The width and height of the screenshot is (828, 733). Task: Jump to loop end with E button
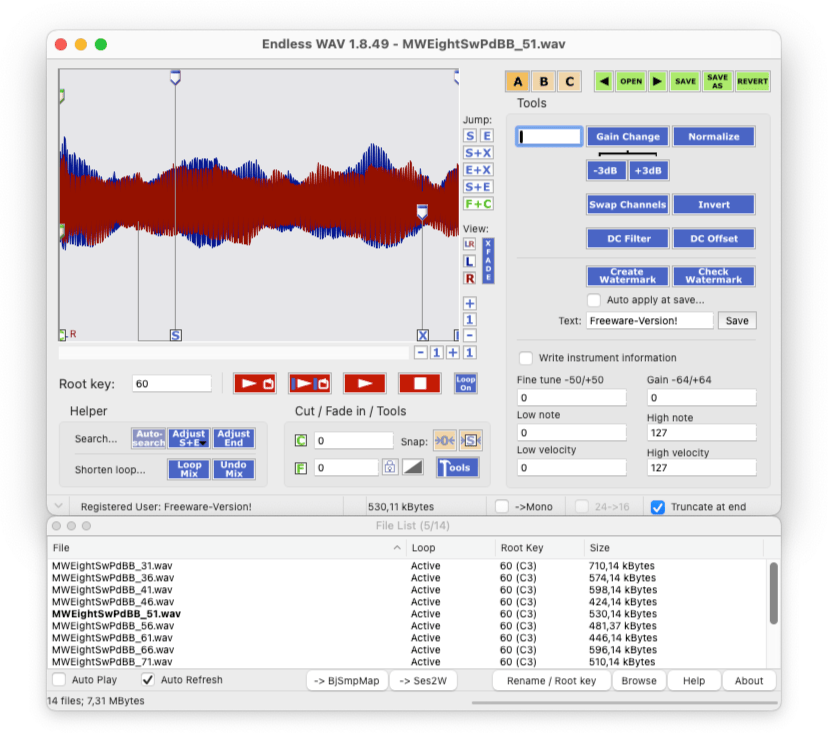click(x=487, y=136)
